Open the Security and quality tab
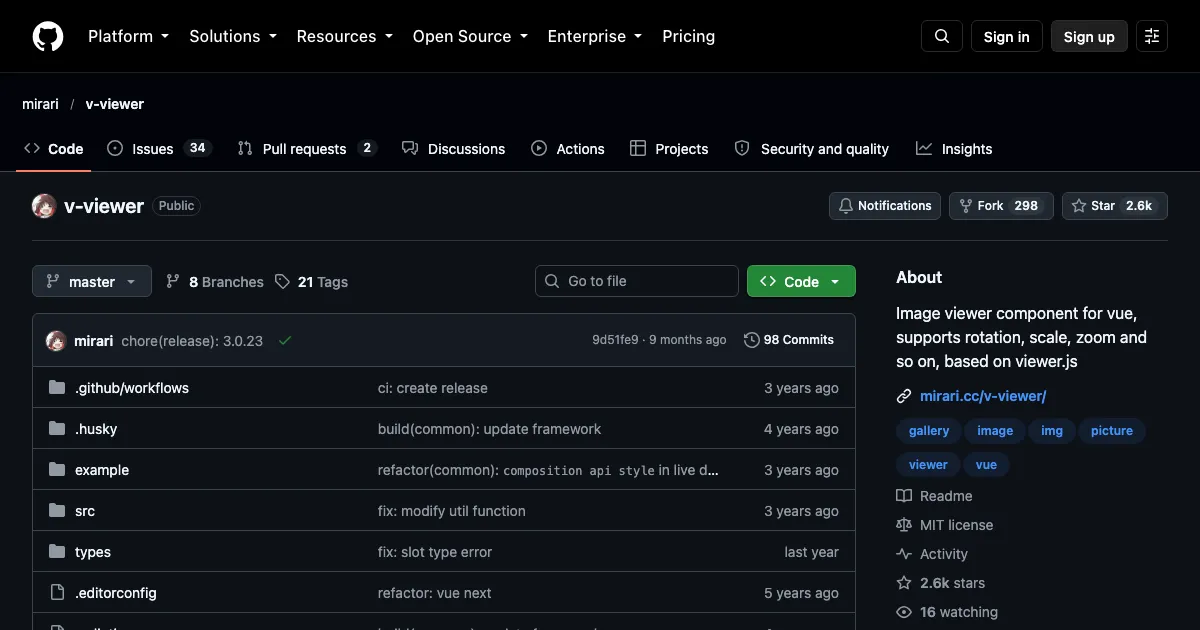 click(811, 149)
